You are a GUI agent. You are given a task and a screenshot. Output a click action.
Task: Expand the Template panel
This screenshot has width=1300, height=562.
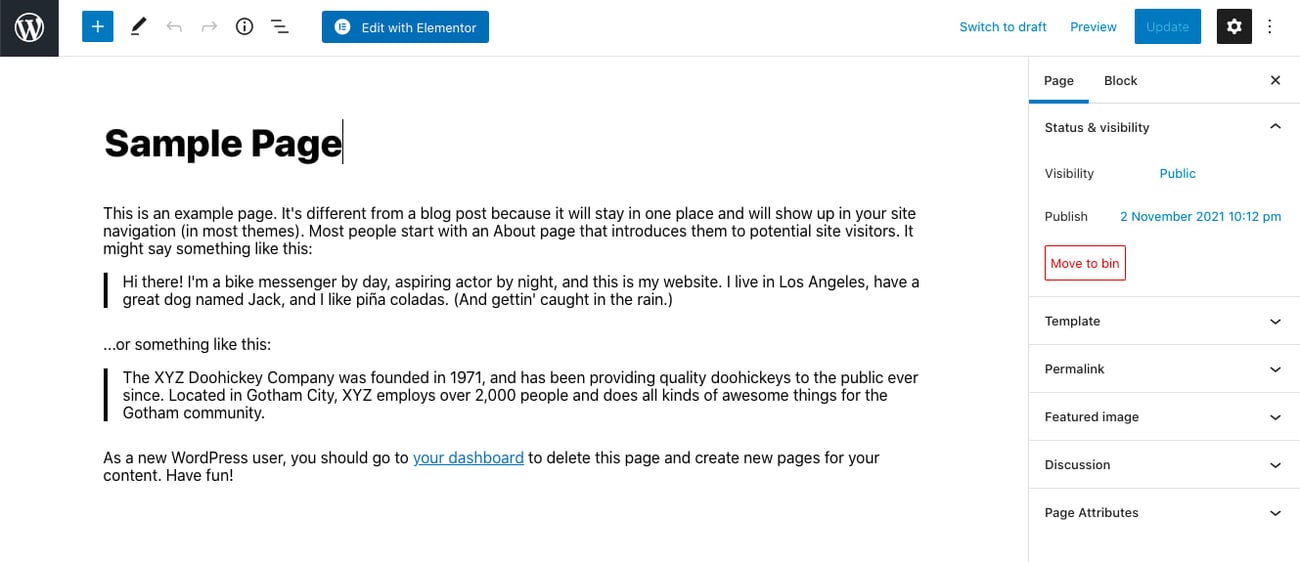1274,321
